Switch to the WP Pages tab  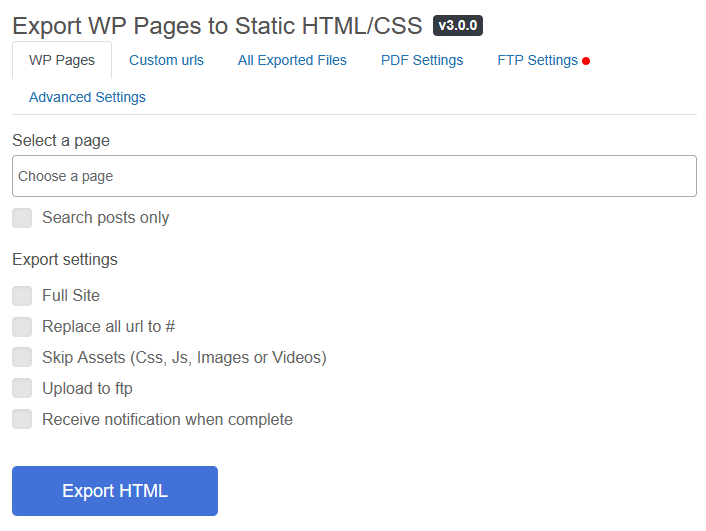[x=62, y=60]
